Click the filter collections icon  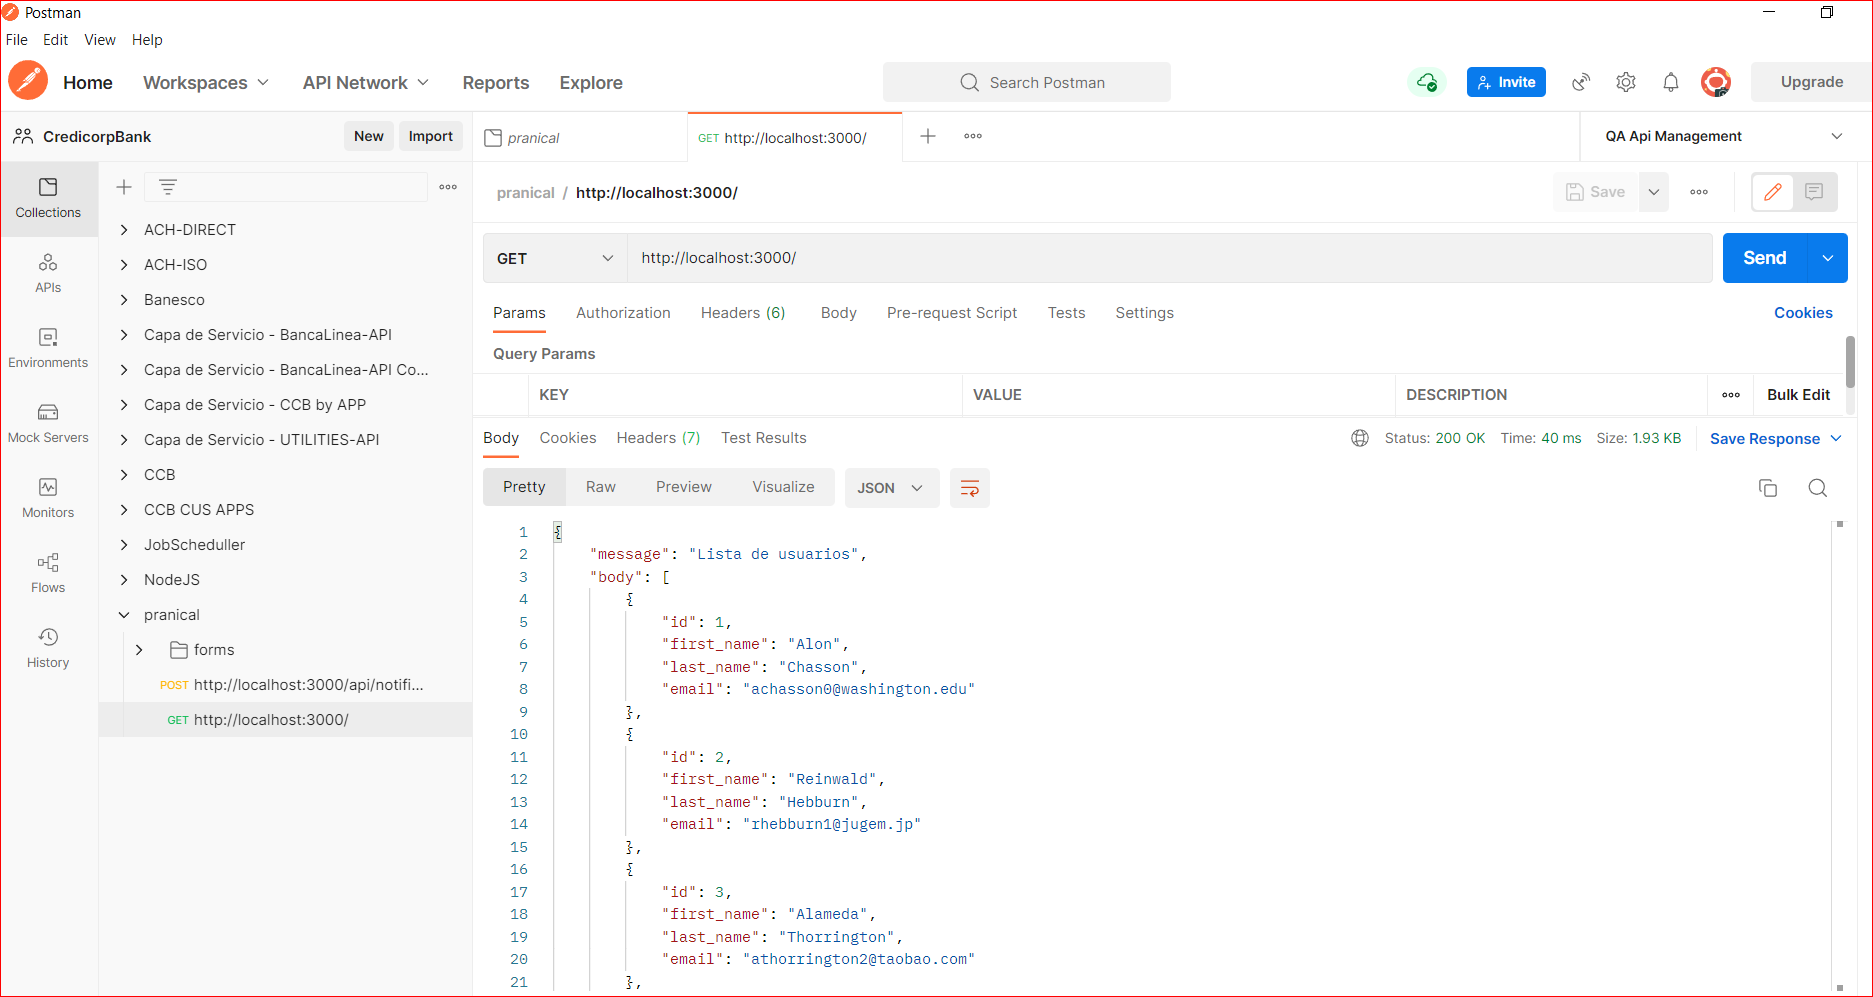pos(168,187)
